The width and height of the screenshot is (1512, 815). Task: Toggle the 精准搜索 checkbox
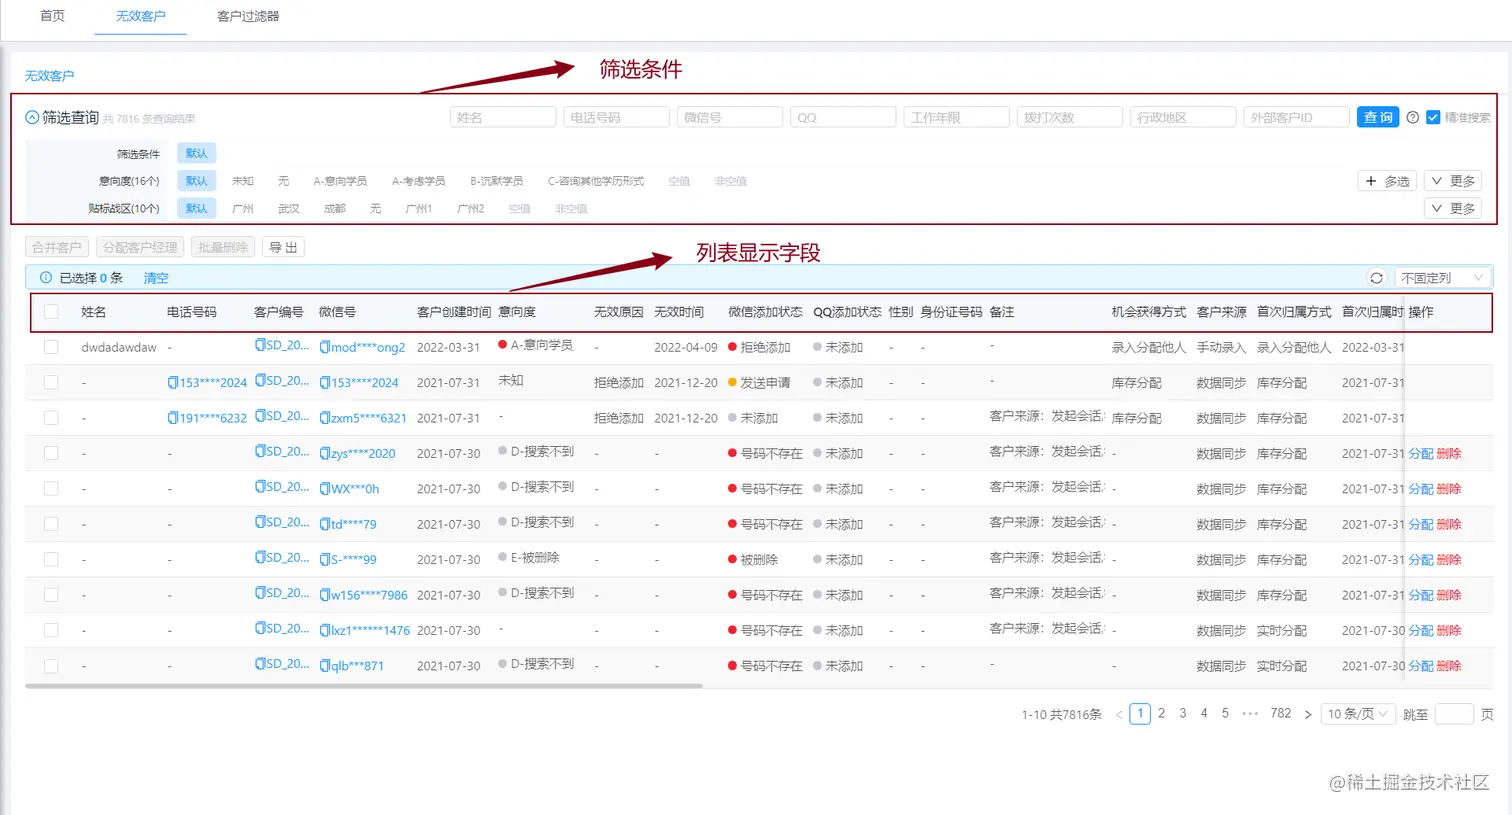(x=1433, y=118)
